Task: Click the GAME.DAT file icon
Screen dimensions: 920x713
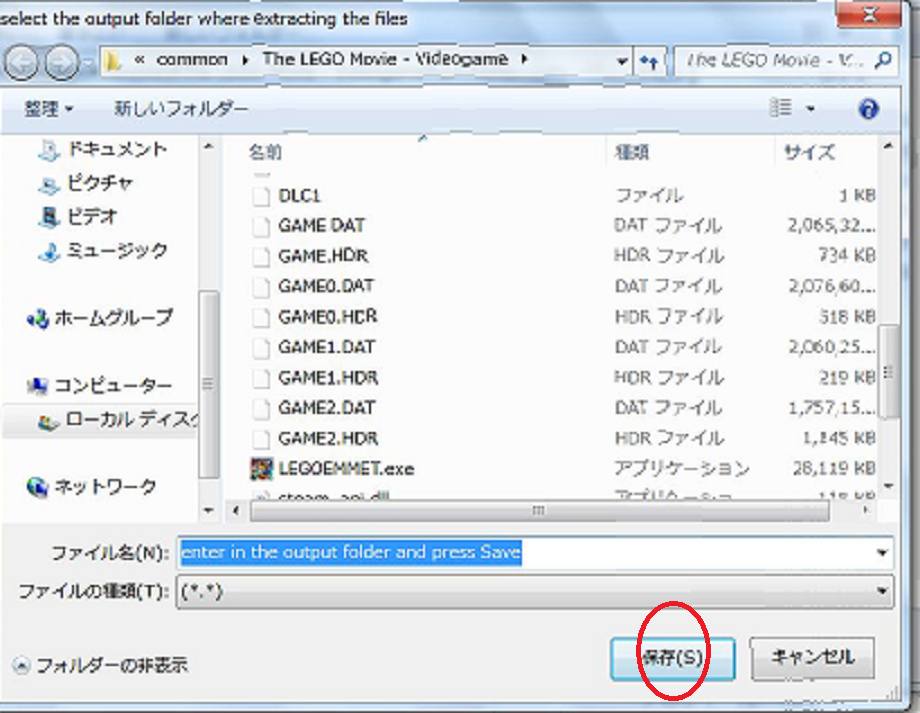Action: (261, 226)
